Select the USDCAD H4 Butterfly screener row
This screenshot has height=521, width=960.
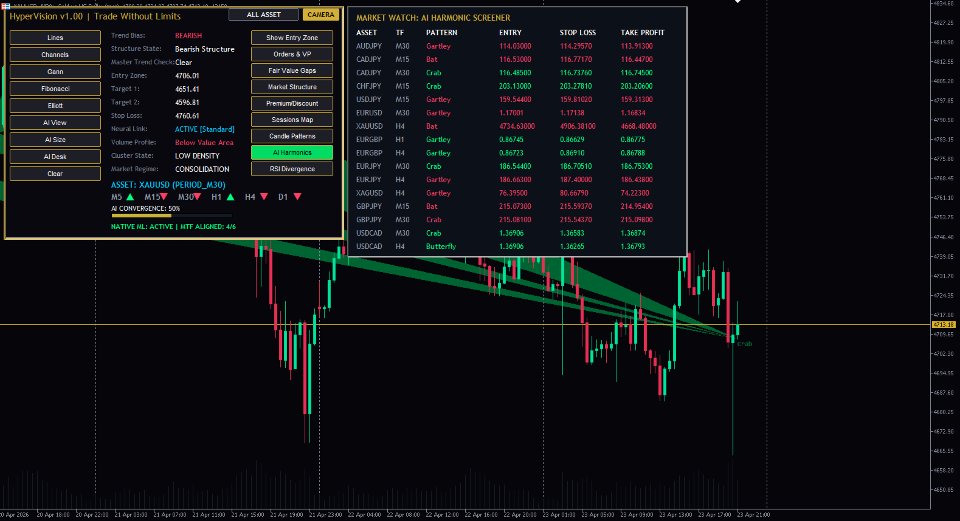point(517,246)
